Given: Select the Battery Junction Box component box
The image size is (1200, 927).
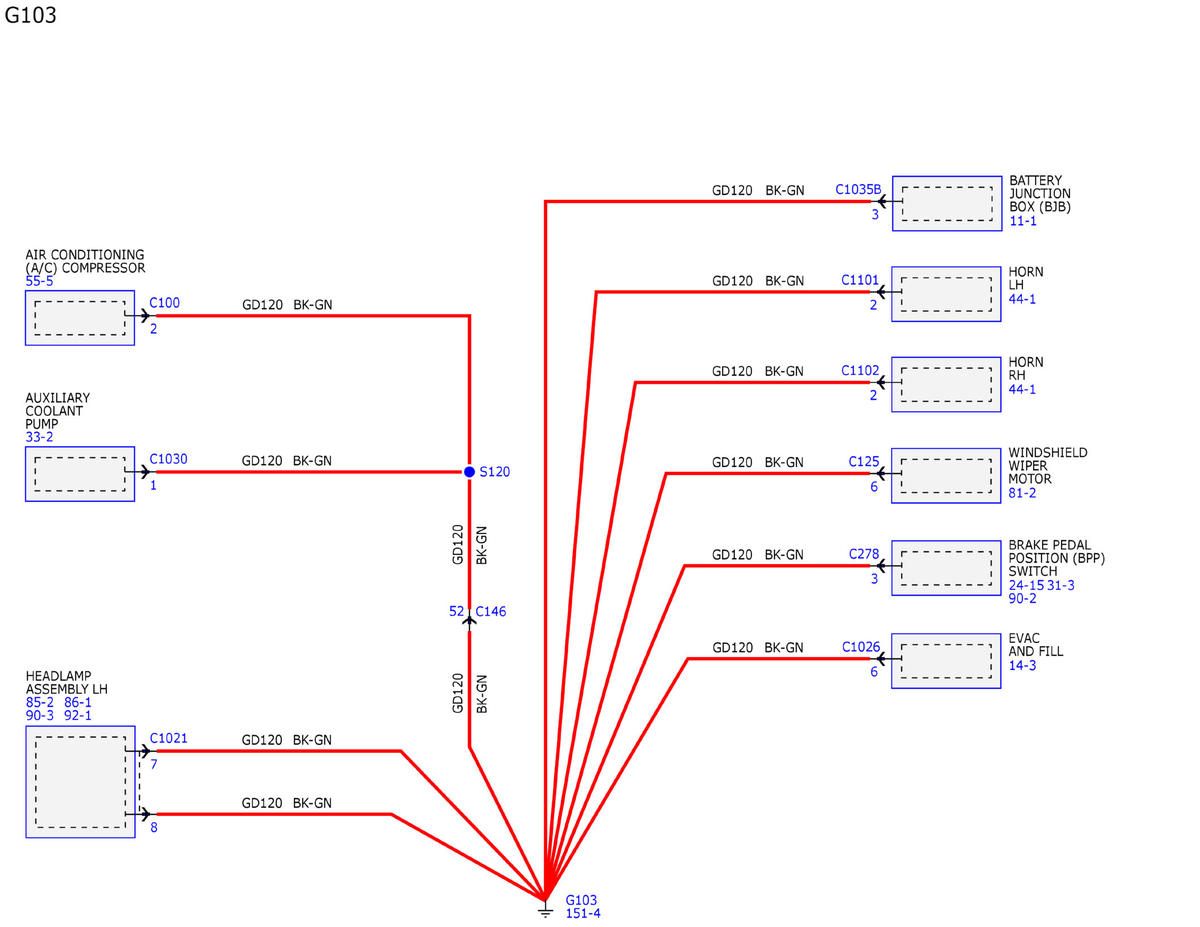Looking at the screenshot, I should click(947, 204).
